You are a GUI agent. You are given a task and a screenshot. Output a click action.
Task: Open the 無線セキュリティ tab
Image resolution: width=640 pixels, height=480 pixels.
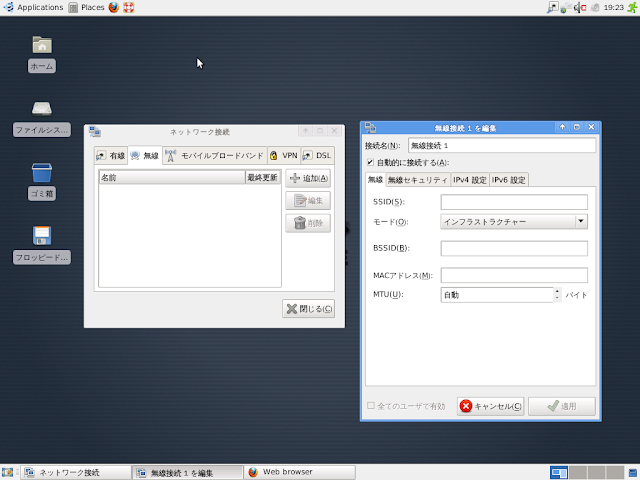click(418, 180)
